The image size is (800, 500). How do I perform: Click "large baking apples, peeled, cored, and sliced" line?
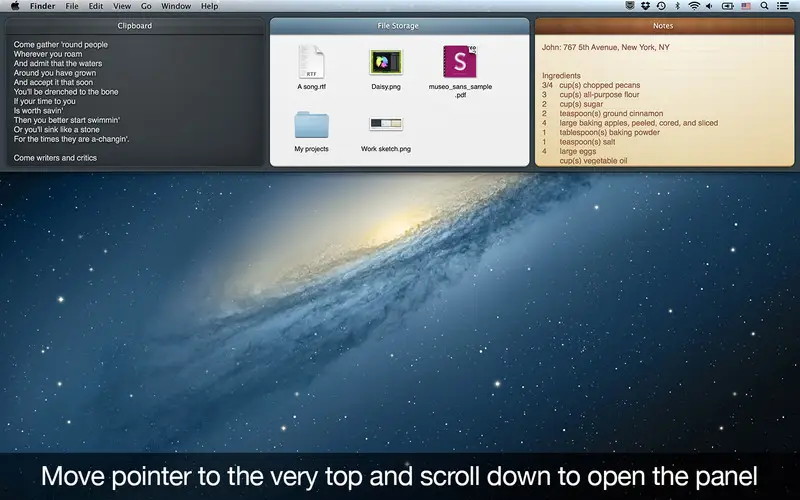(x=638, y=123)
